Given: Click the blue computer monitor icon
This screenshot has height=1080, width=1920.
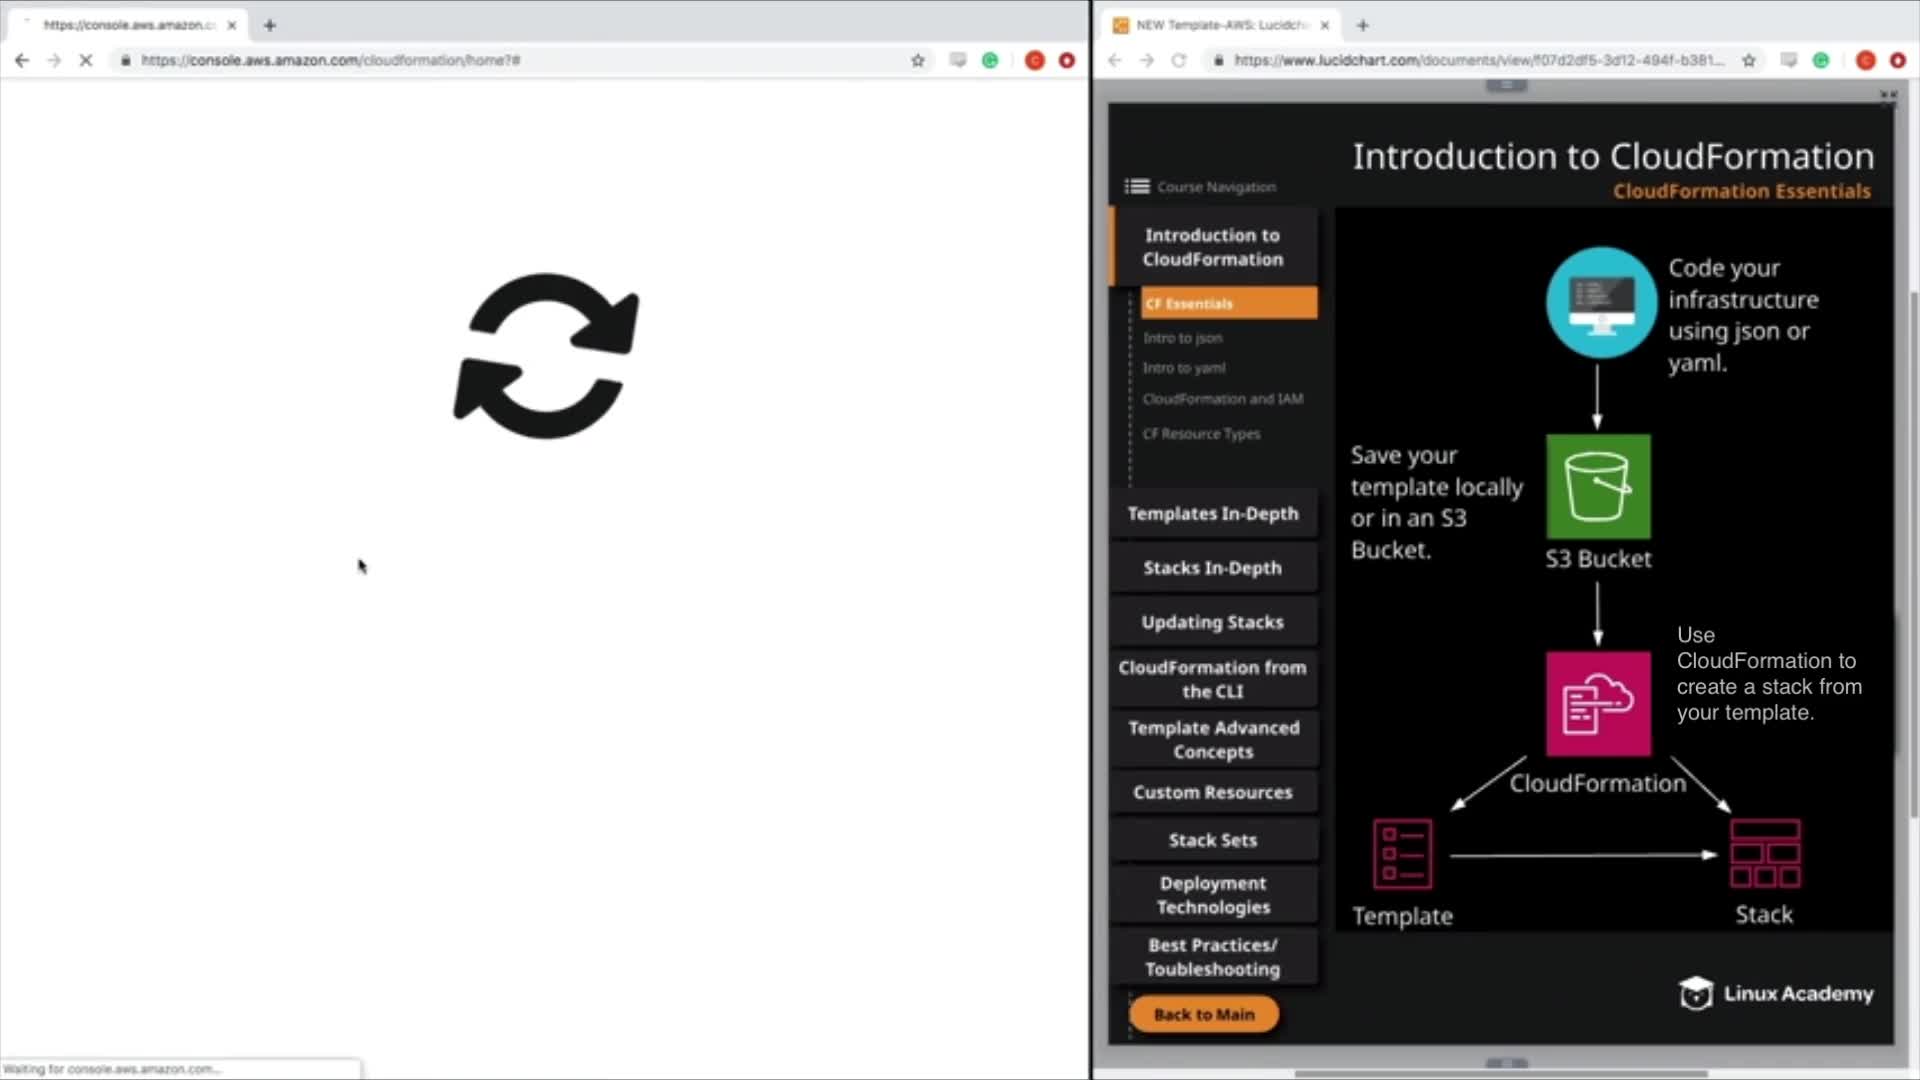Looking at the screenshot, I should coord(1600,302).
